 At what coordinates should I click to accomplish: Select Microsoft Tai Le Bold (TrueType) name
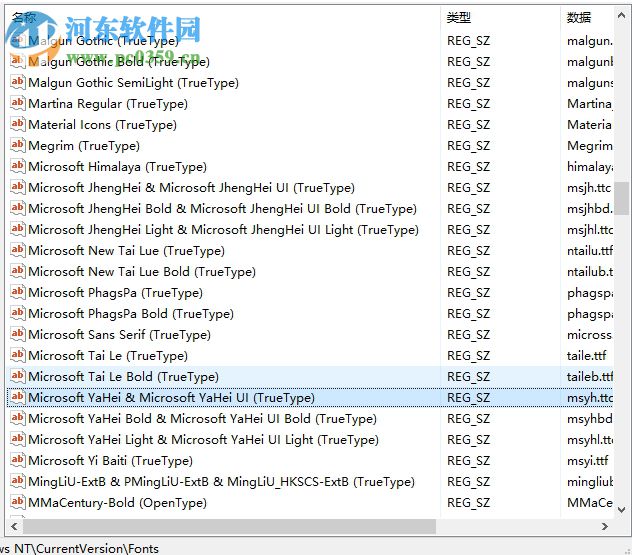[x=123, y=376]
